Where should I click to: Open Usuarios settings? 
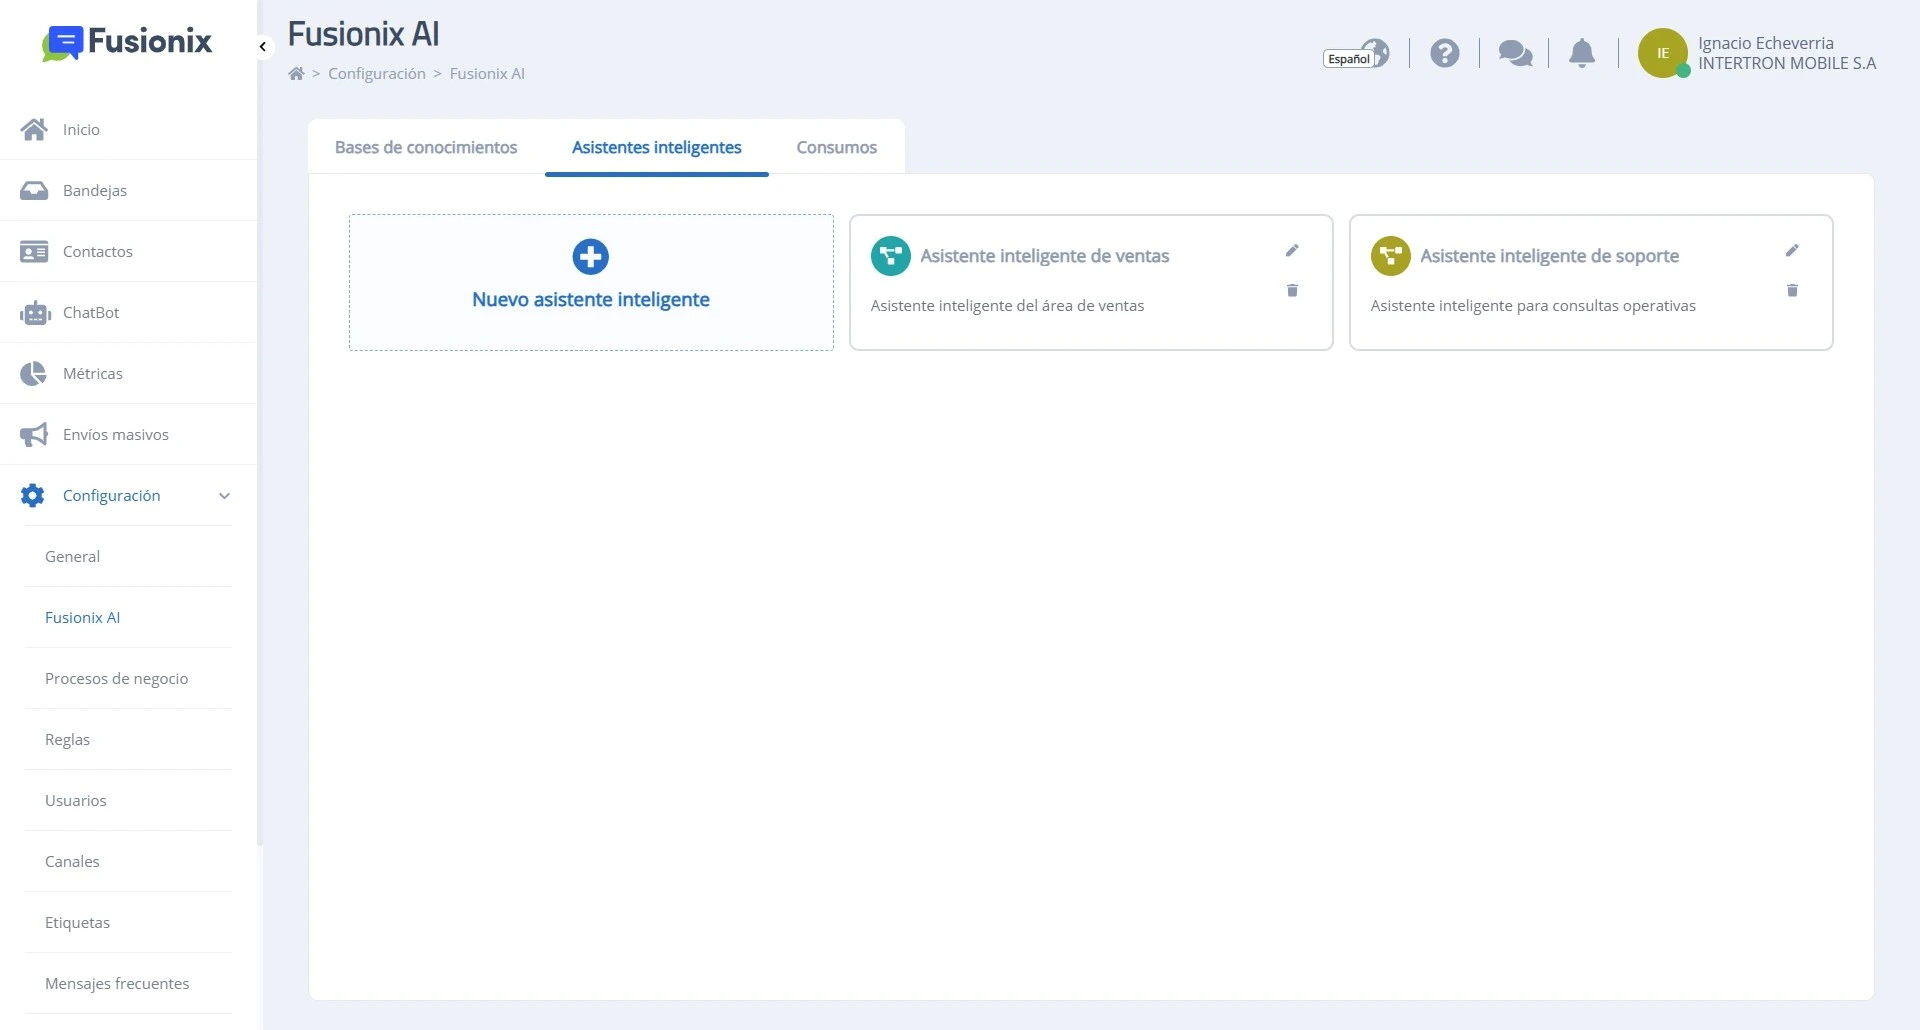click(x=75, y=800)
